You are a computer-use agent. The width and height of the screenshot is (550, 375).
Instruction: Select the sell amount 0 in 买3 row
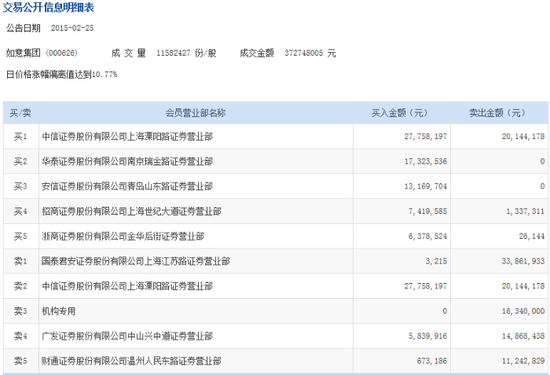click(x=542, y=186)
